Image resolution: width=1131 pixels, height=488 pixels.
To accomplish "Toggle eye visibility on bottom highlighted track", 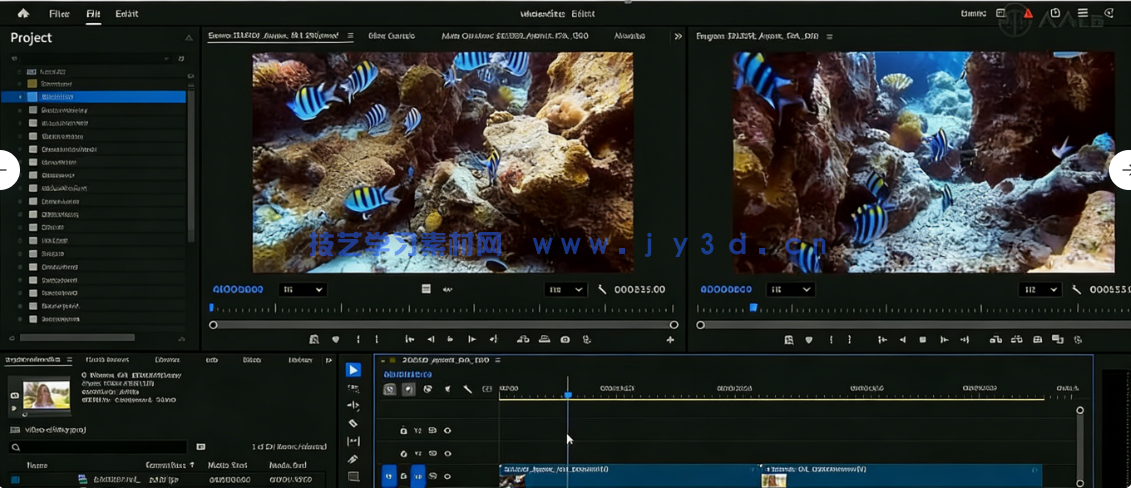I will click(x=447, y=476).
